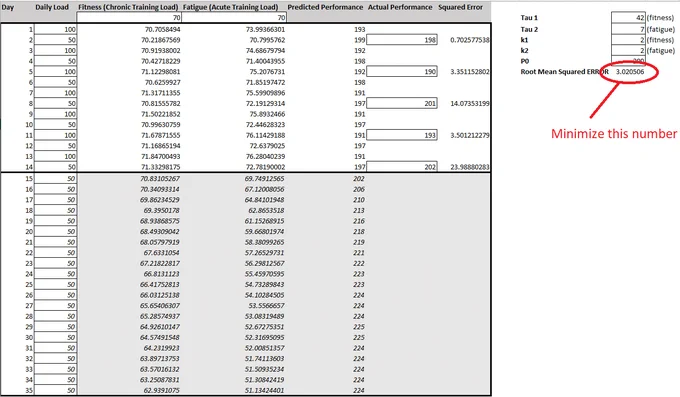Select the Root Mean Squared Error value 3.020506
680x397 pixels.
(630, 72)
